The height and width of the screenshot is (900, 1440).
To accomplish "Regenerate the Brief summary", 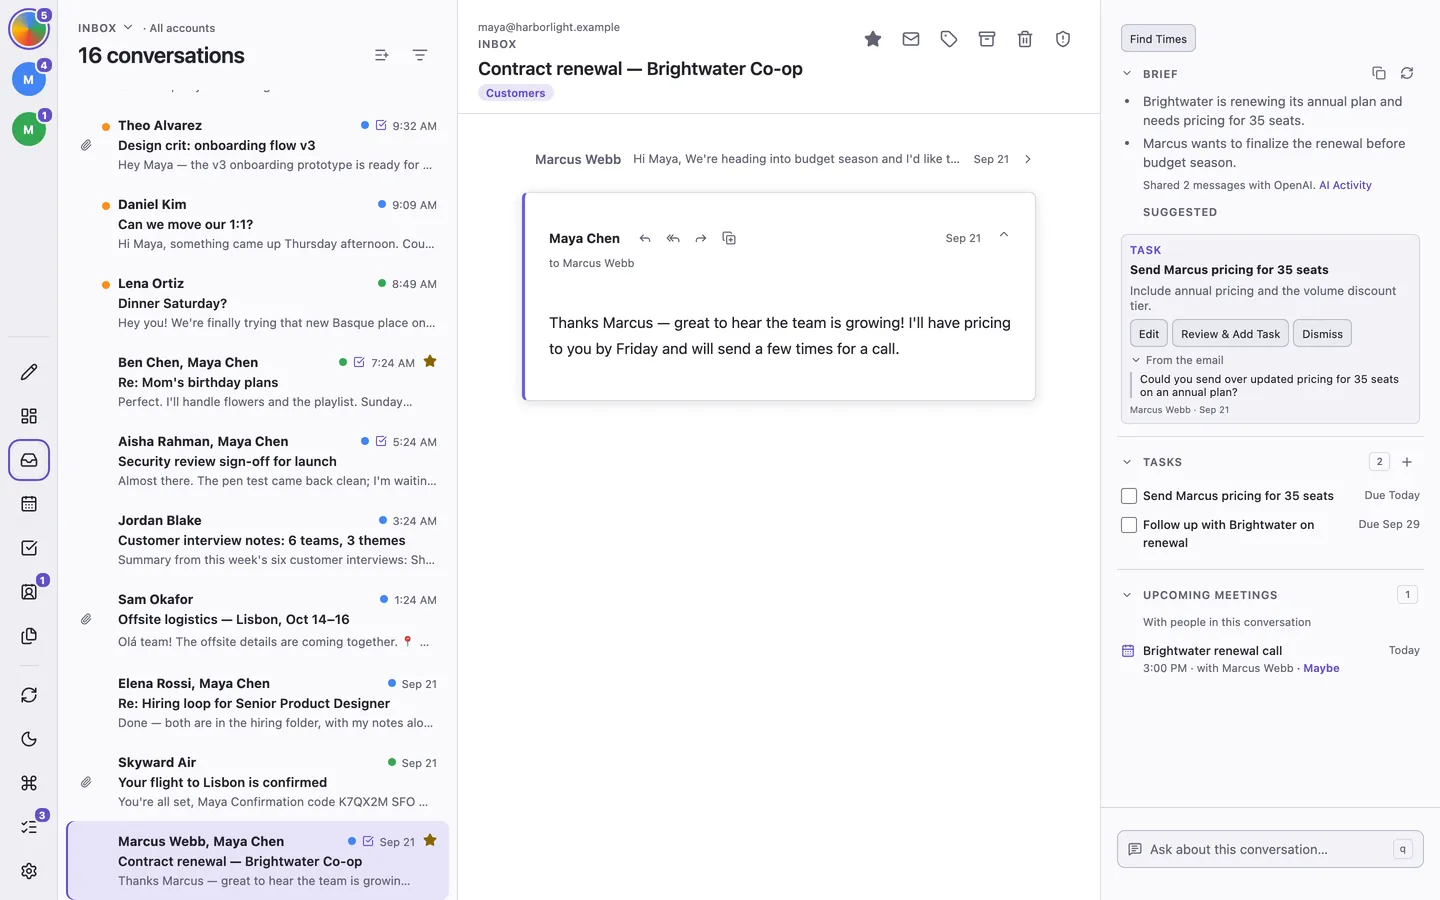I will [x=1407, y=73].
